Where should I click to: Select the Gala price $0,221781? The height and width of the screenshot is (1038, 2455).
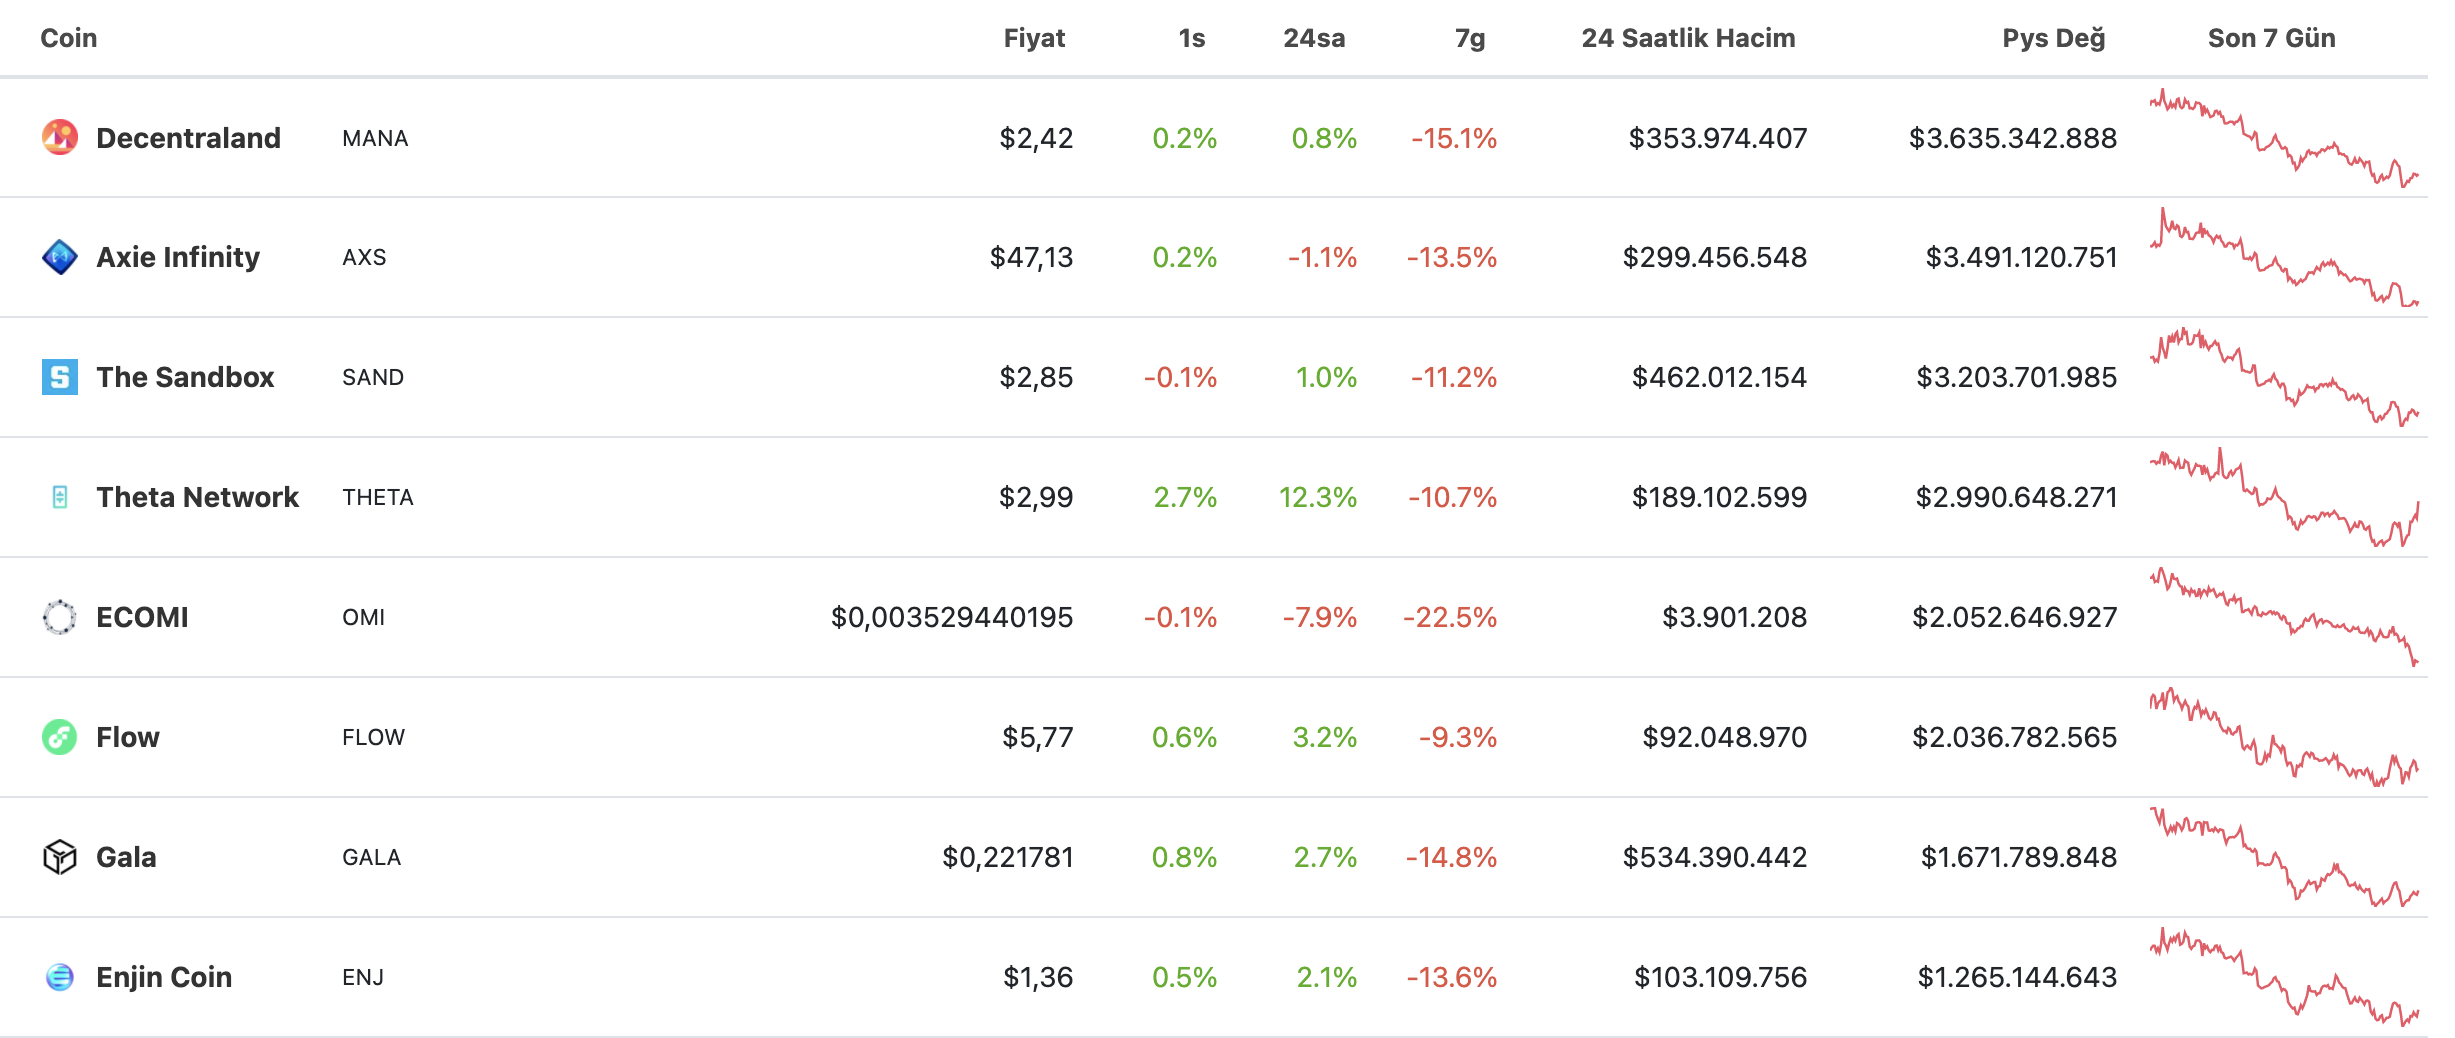tap(1008, 858)
